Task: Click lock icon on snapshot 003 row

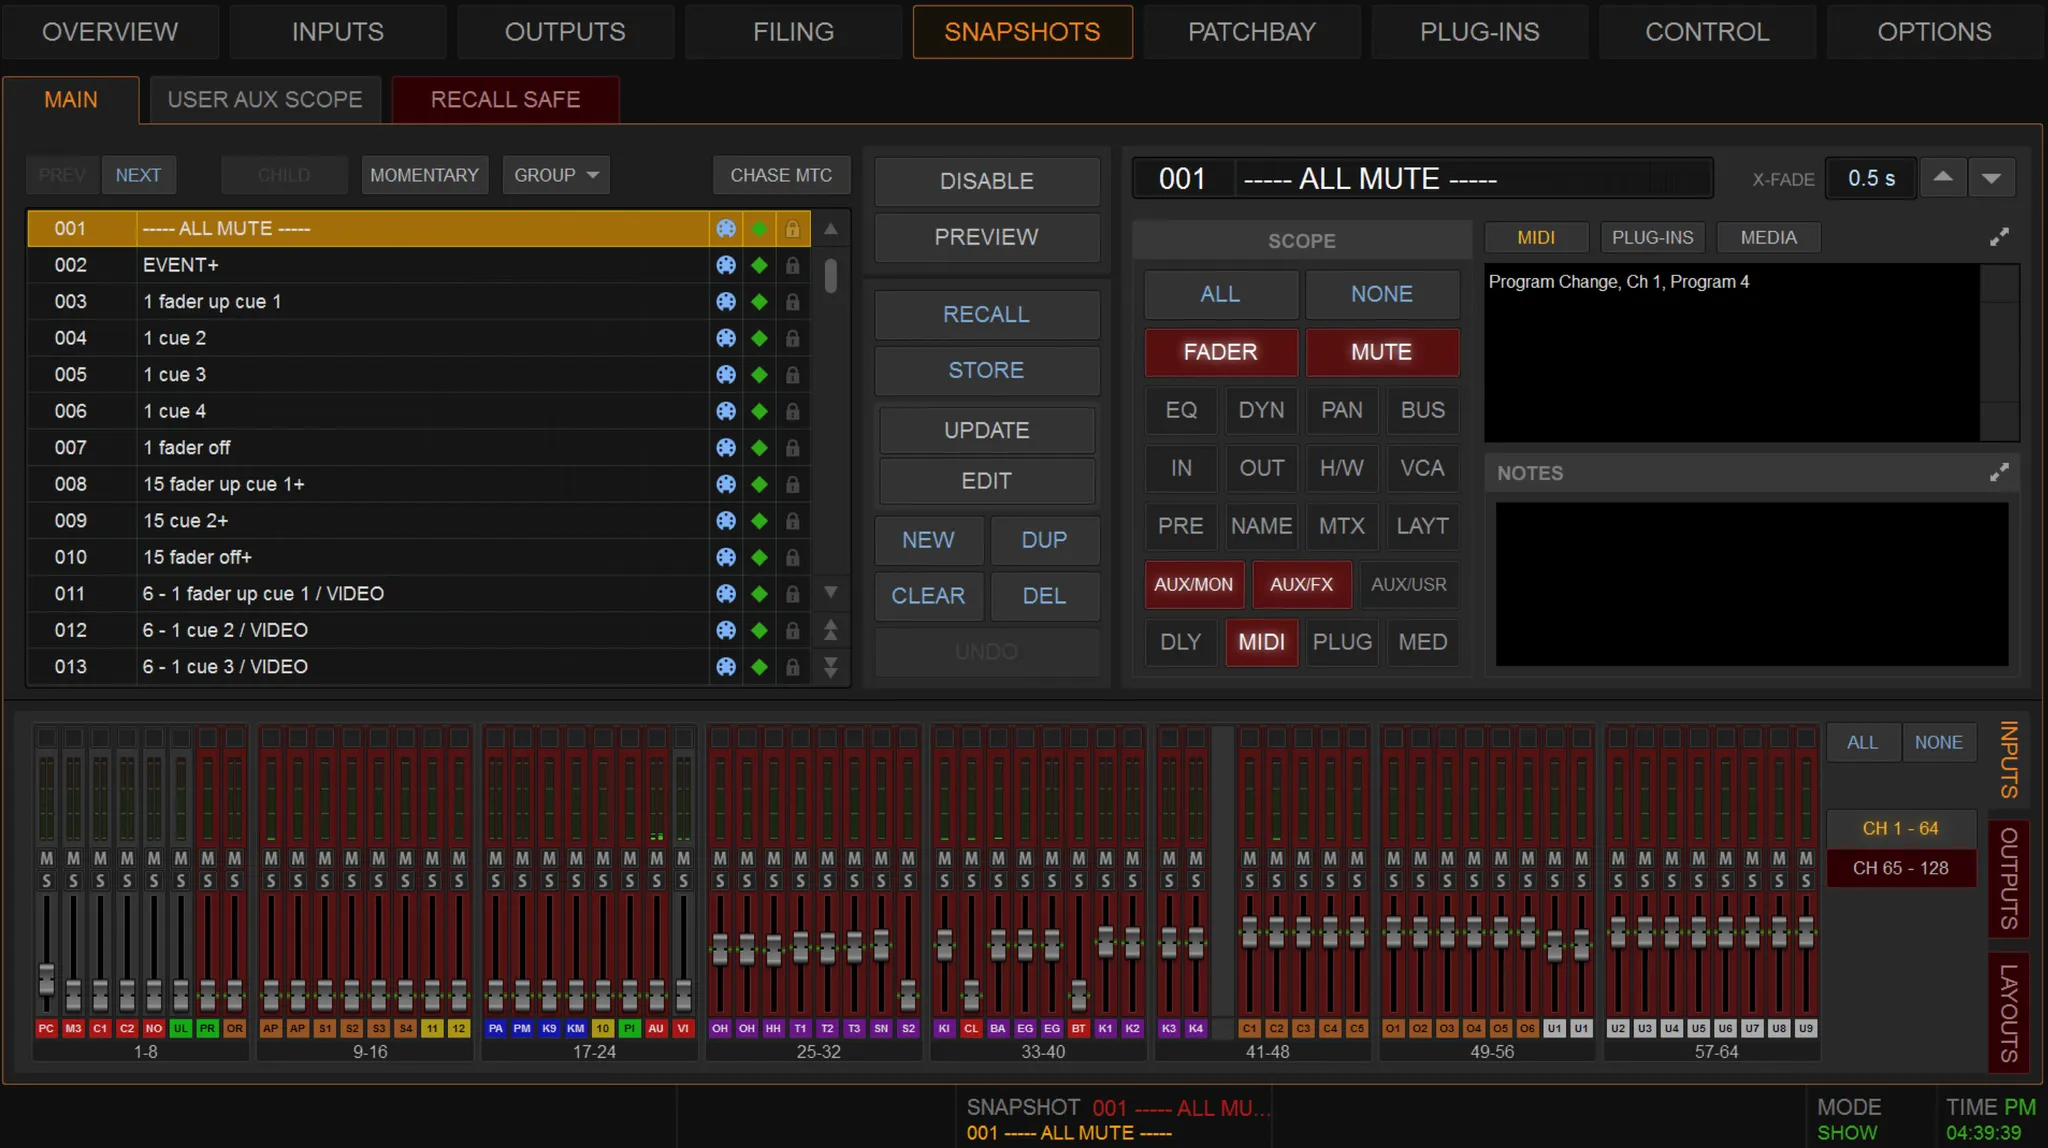Action: 792,302
